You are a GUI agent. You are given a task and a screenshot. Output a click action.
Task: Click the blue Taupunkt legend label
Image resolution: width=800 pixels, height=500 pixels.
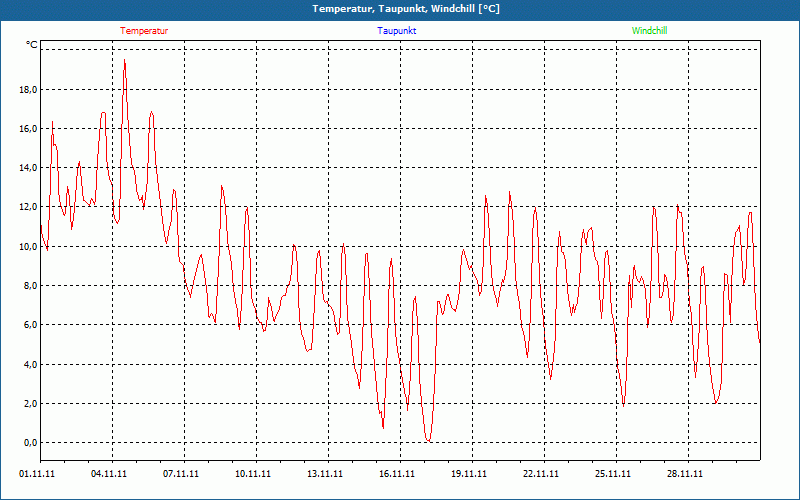(x=396, y=31)
